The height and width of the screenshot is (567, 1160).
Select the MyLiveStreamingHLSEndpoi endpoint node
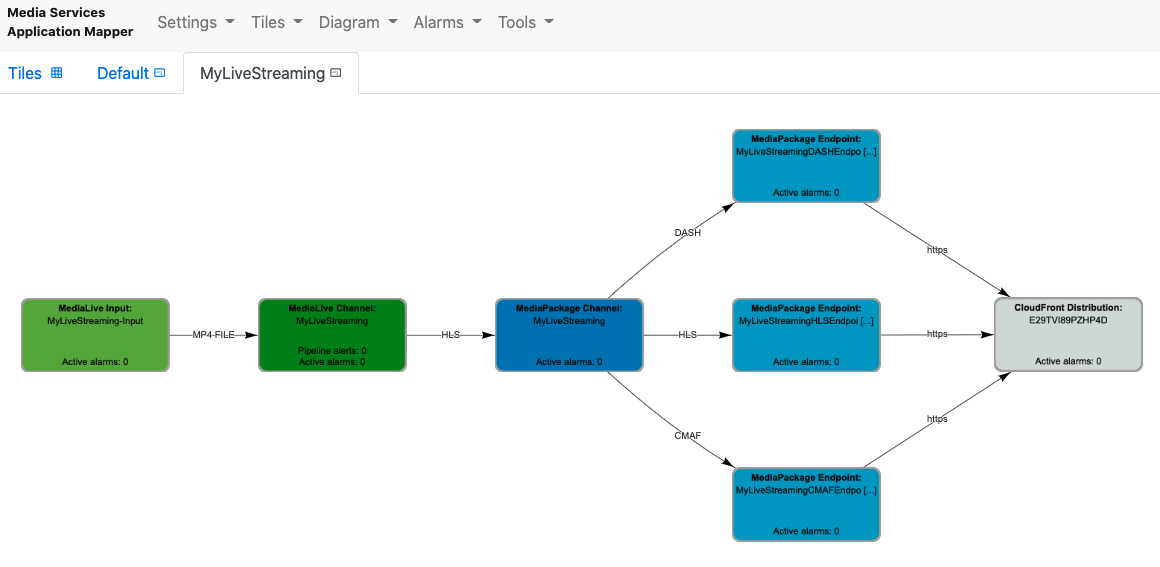[806, 335]
